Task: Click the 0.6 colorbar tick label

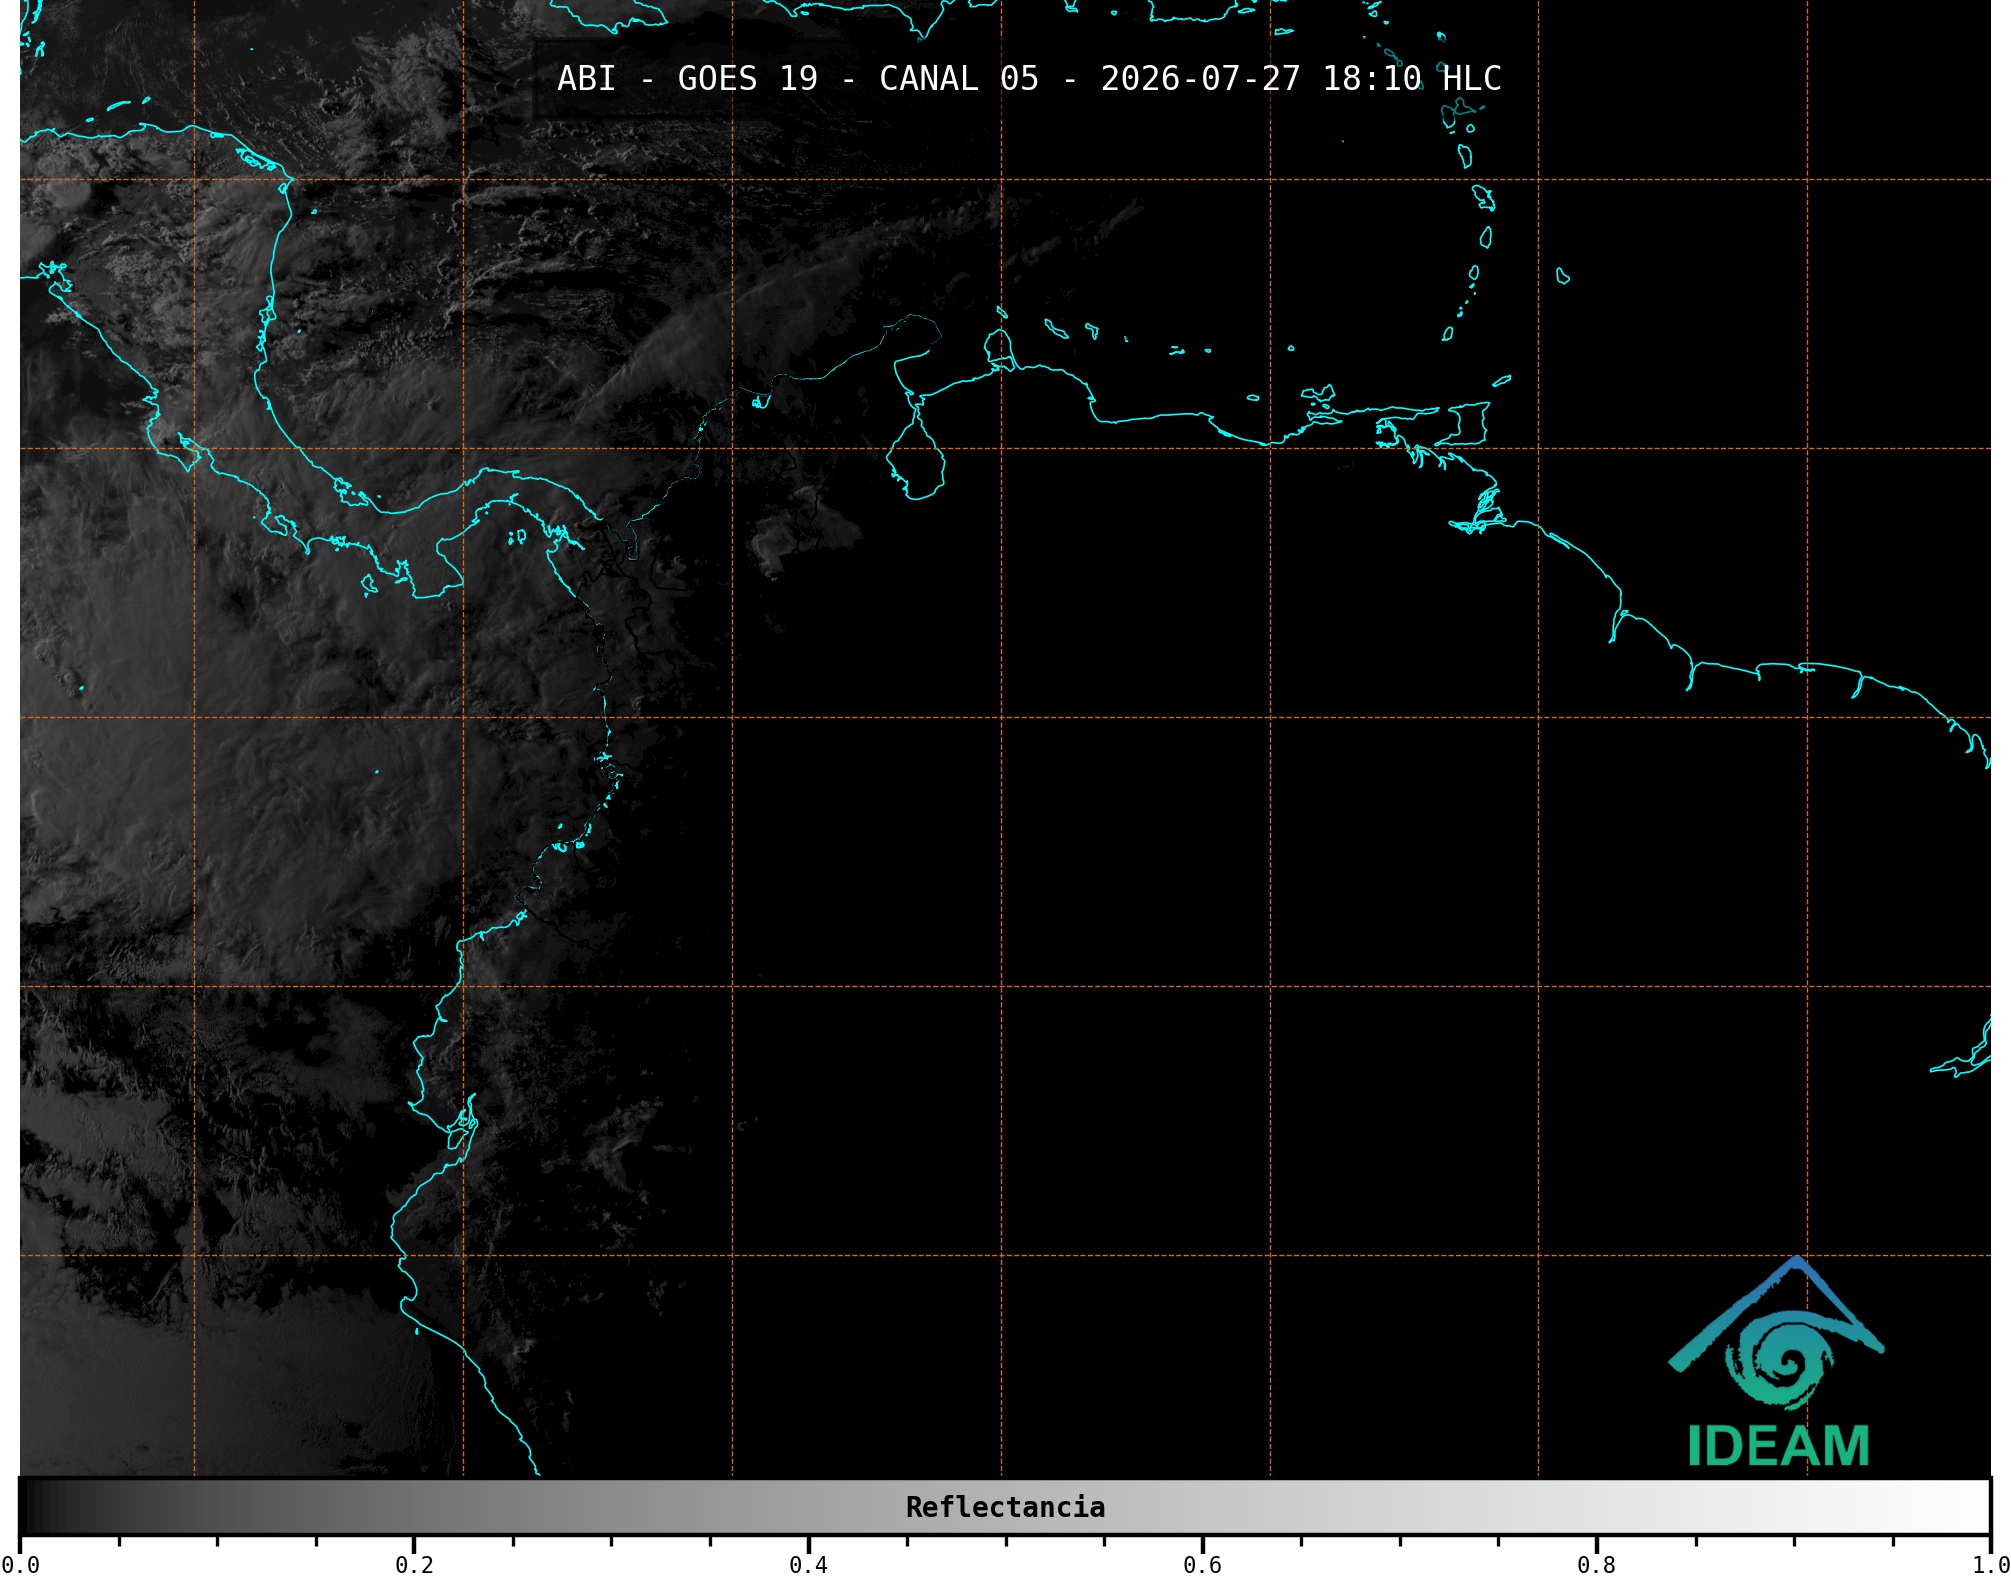Action: point(1202,1565)
